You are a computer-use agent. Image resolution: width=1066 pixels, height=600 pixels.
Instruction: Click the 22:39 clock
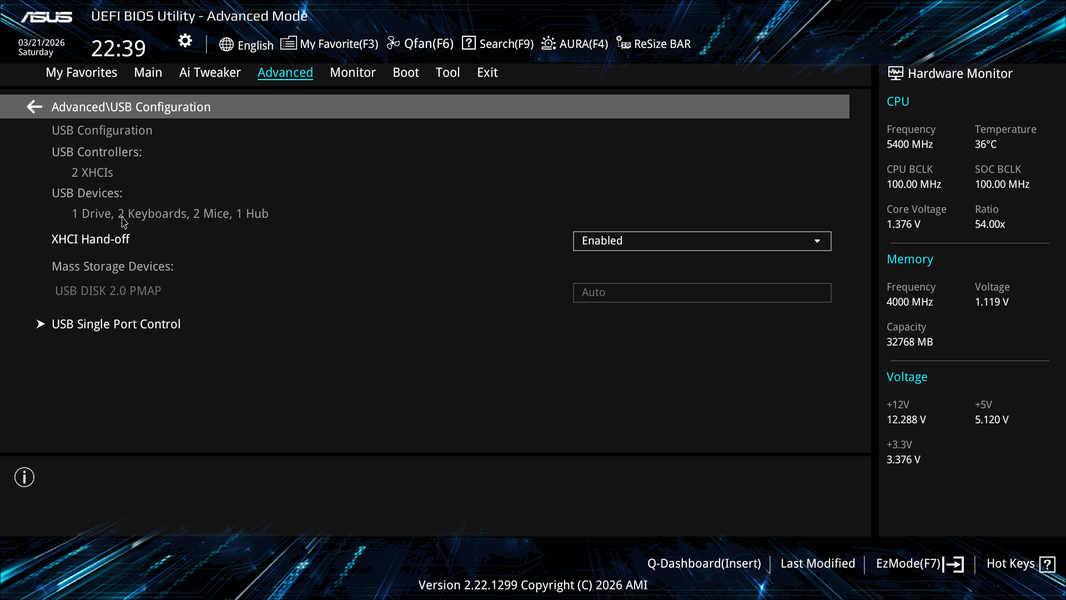point(118,48)
